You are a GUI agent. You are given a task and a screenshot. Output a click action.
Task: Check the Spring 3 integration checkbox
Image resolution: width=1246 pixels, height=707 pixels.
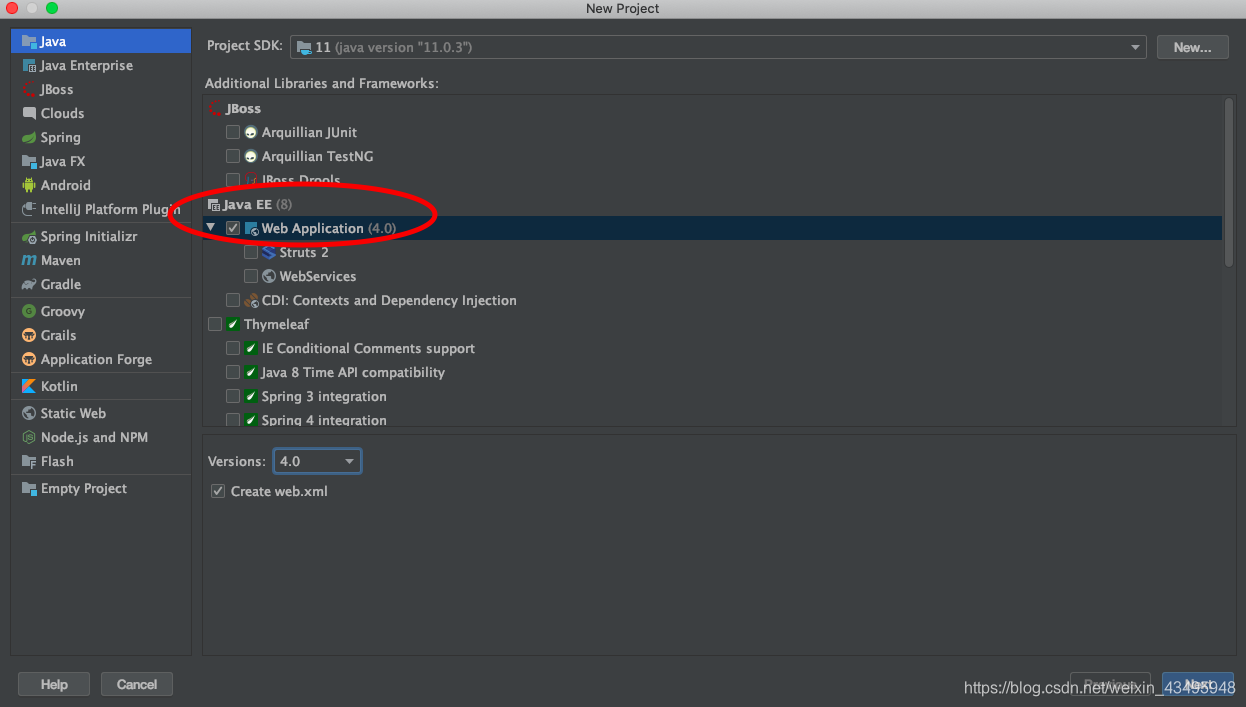point(233,397)
